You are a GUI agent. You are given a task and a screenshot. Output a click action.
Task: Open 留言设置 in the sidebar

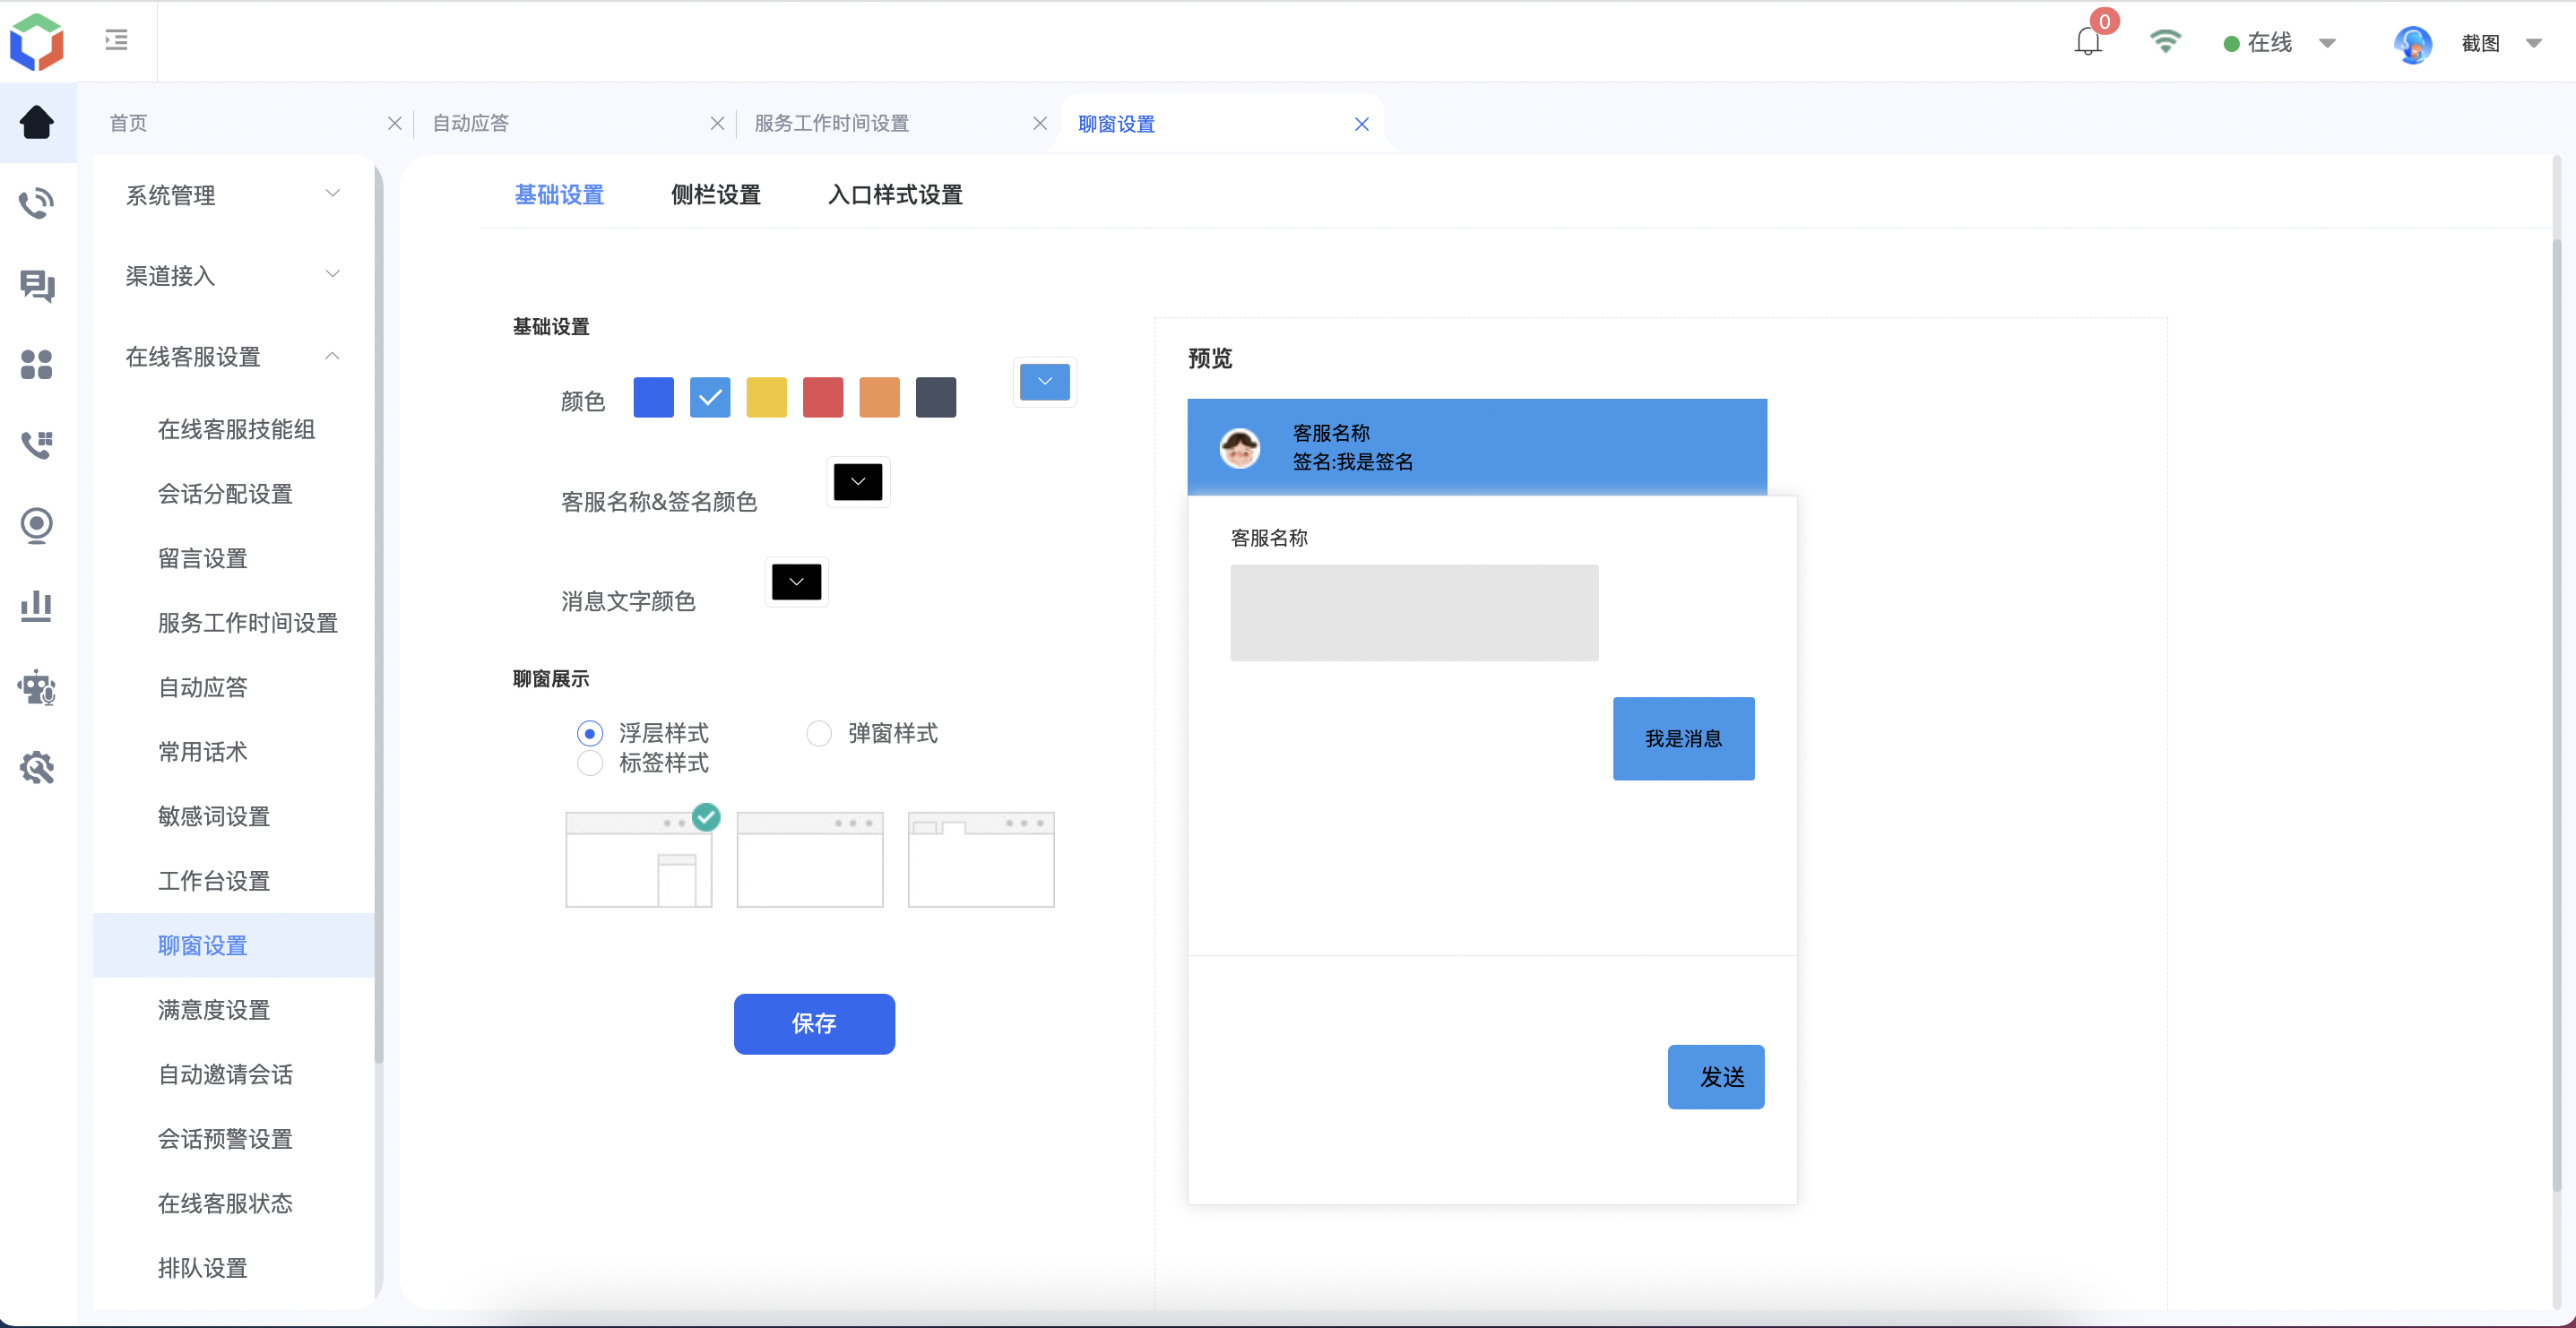click(x=203, y=558)
